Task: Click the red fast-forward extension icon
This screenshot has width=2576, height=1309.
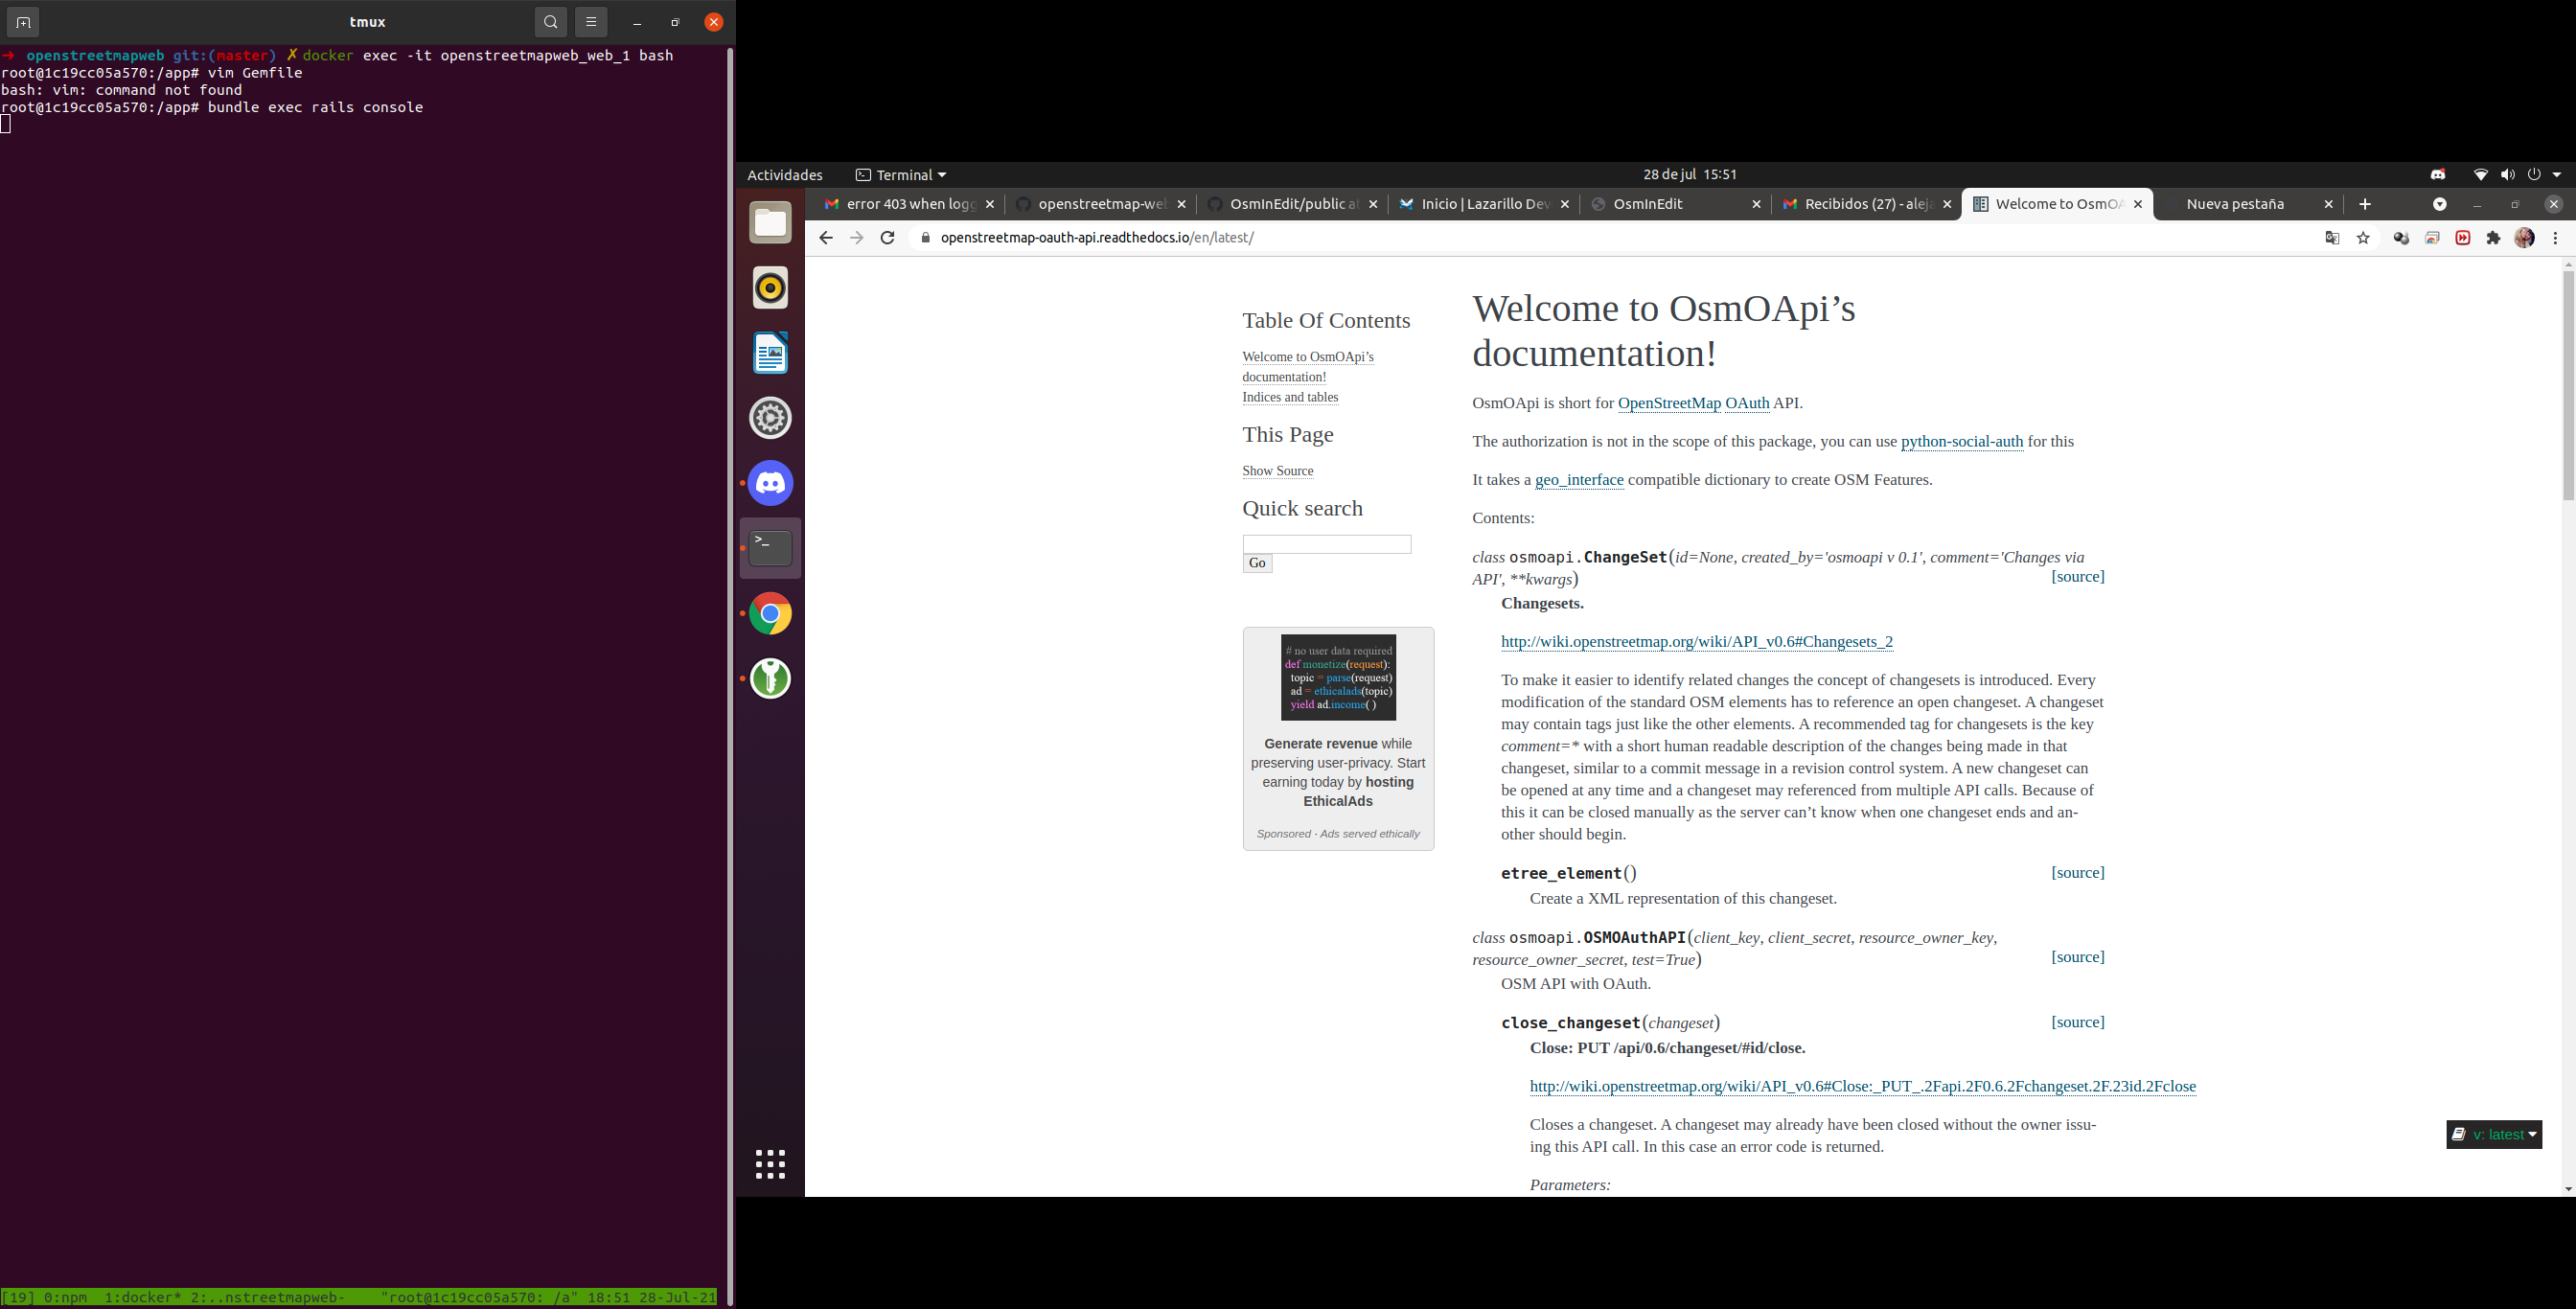Action: tap(2463, 238)
